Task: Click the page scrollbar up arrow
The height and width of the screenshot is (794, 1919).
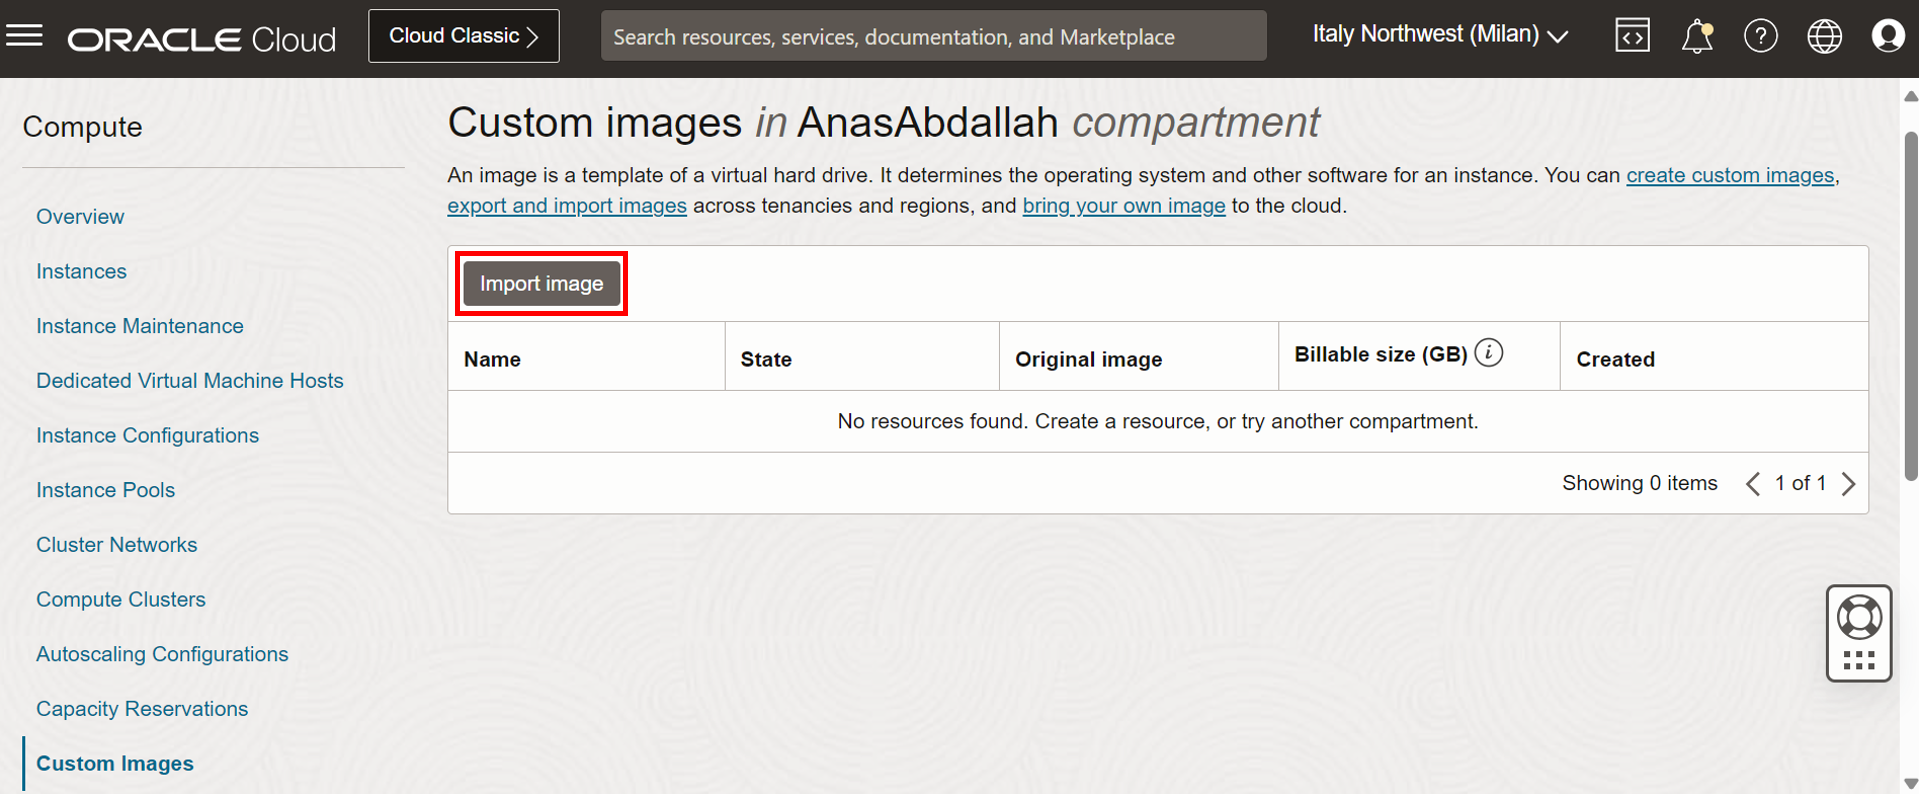Action: click(1910, 96)
